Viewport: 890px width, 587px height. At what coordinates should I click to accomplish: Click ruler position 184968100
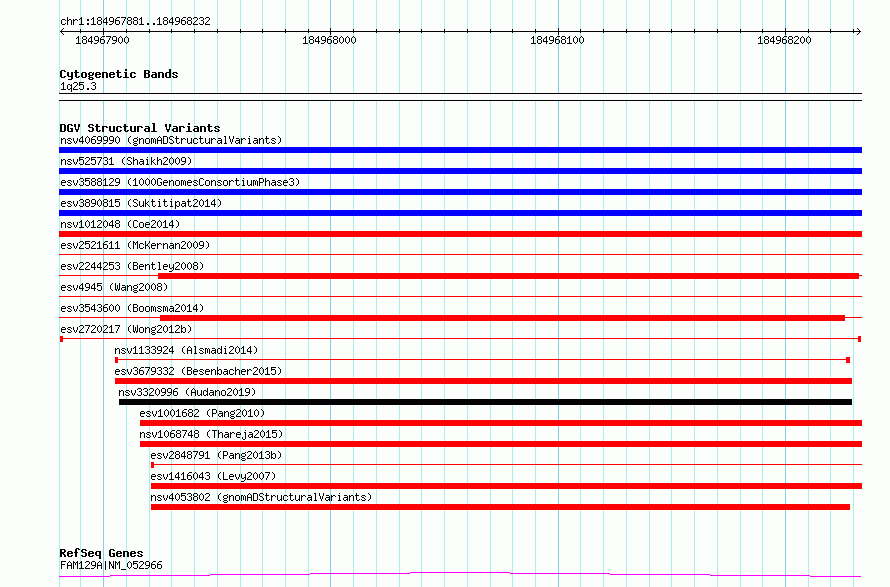[x=557, y=40]
